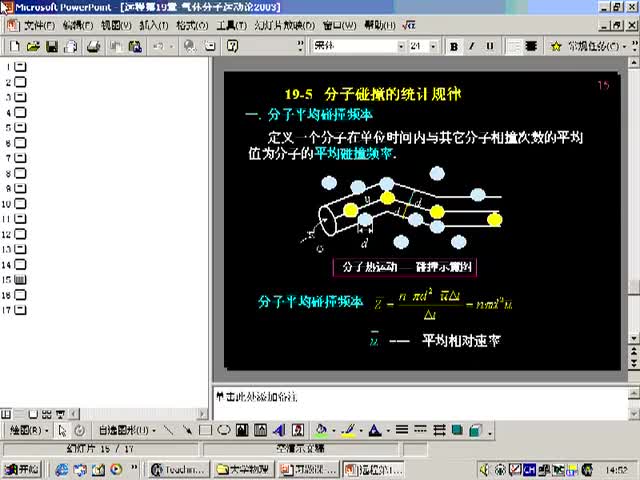Click the Dash Style icon
This screenshot has width=640, height=480.
tap(420, 430)
